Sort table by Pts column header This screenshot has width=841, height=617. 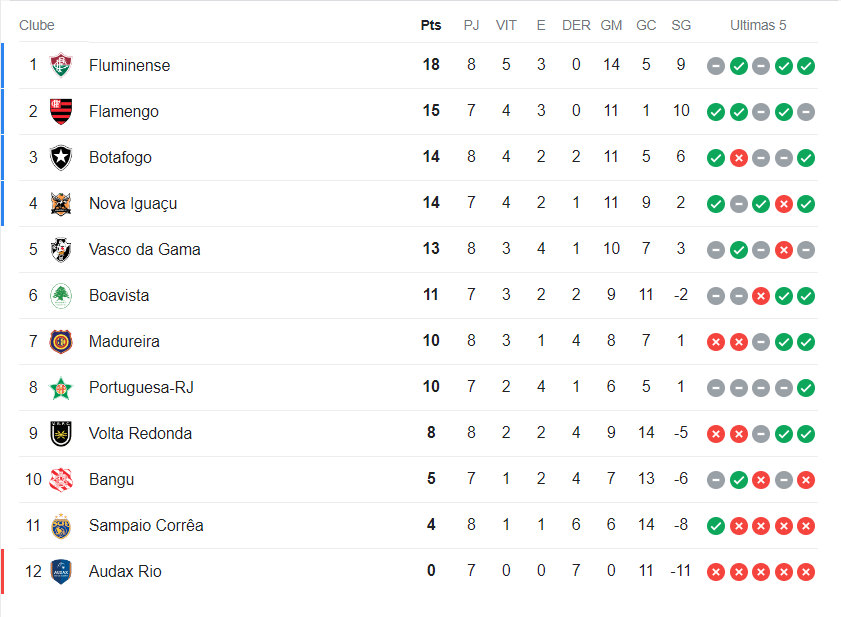[431, 25]
